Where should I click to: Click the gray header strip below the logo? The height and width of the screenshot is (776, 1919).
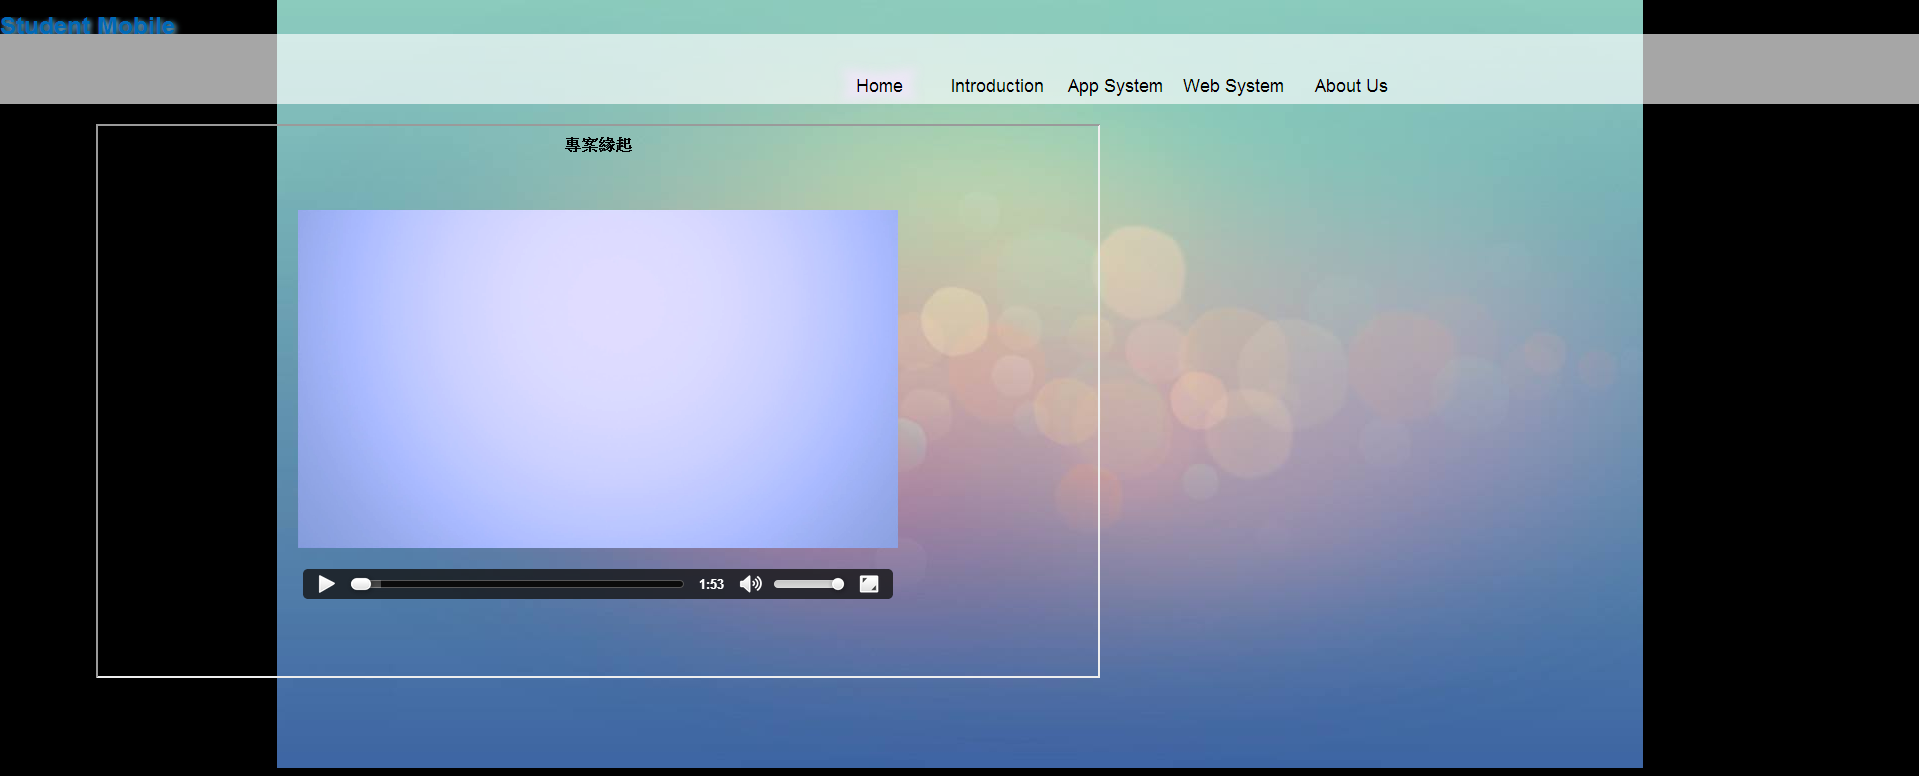[138, 70]
